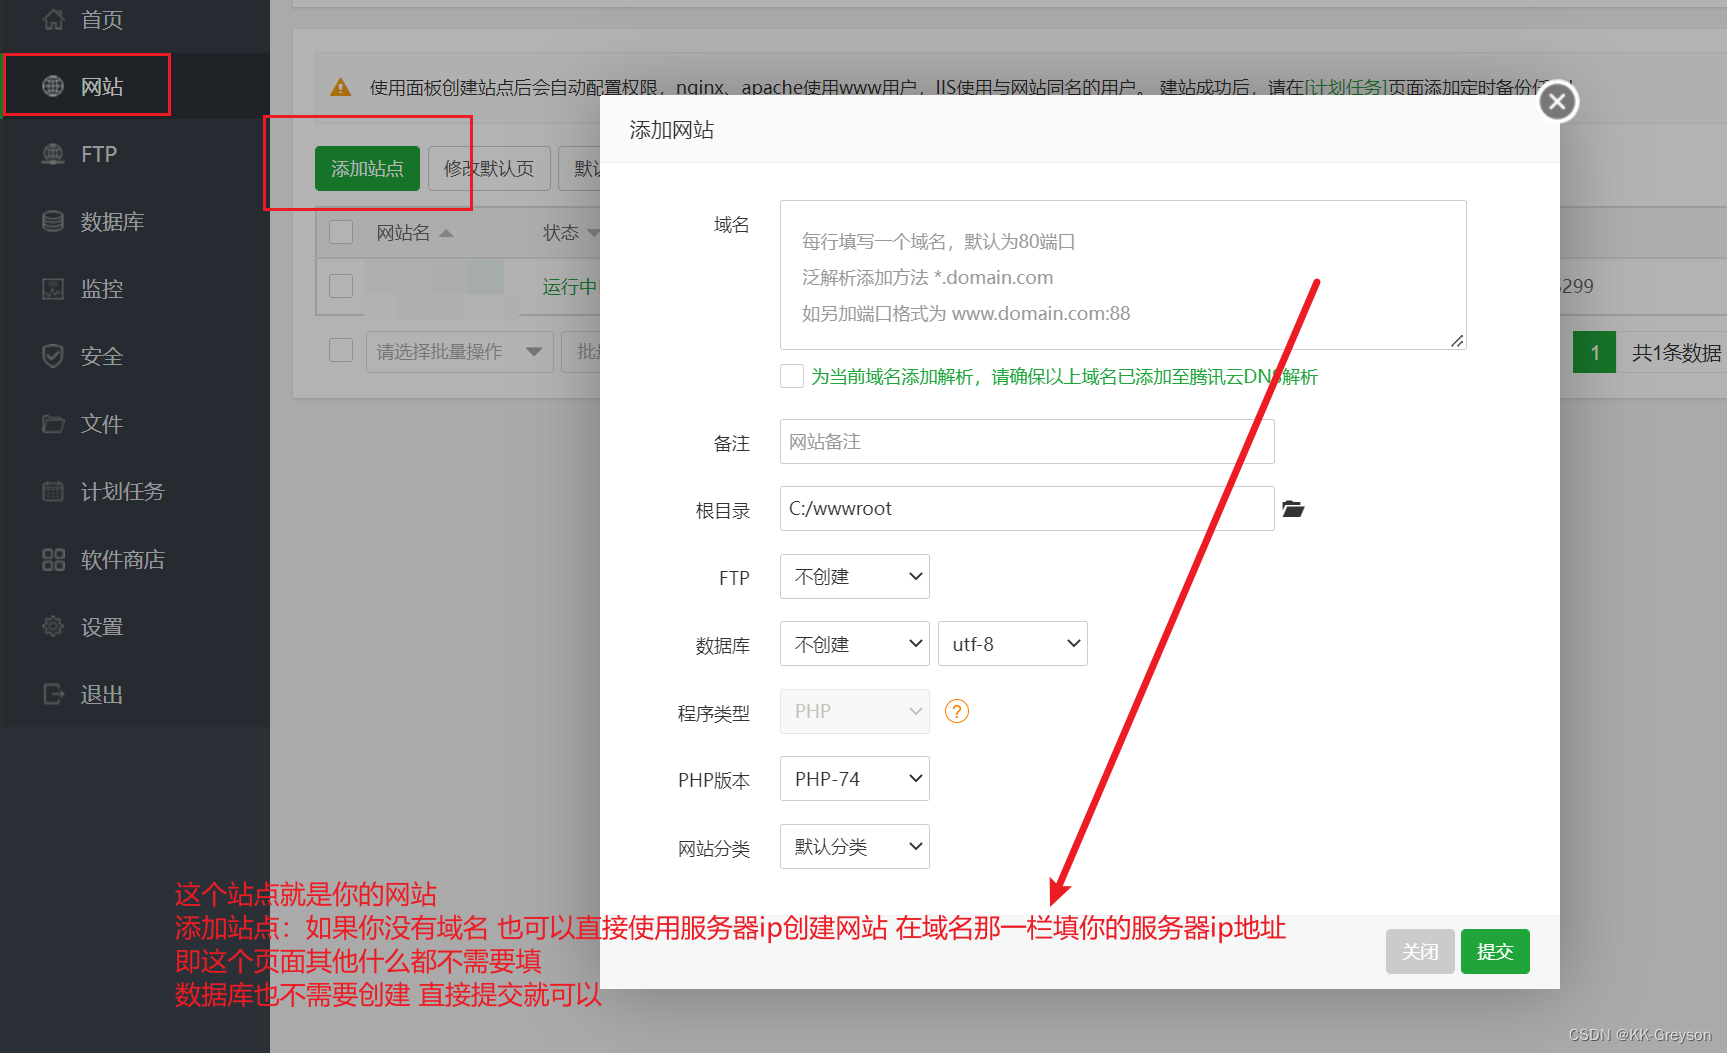This screenshot has height=1053, width=1727.
Task: Focus the 网站备注 input field
Action: 1027,441
